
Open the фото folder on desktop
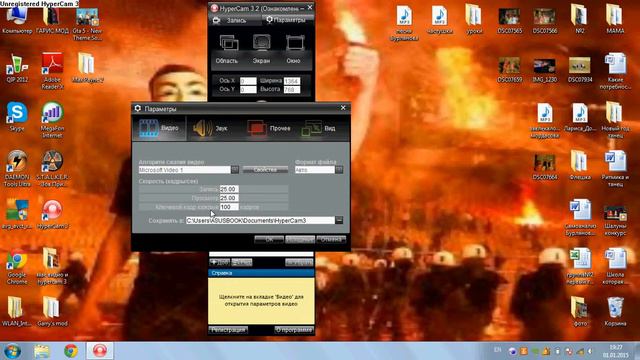[580, 312]
